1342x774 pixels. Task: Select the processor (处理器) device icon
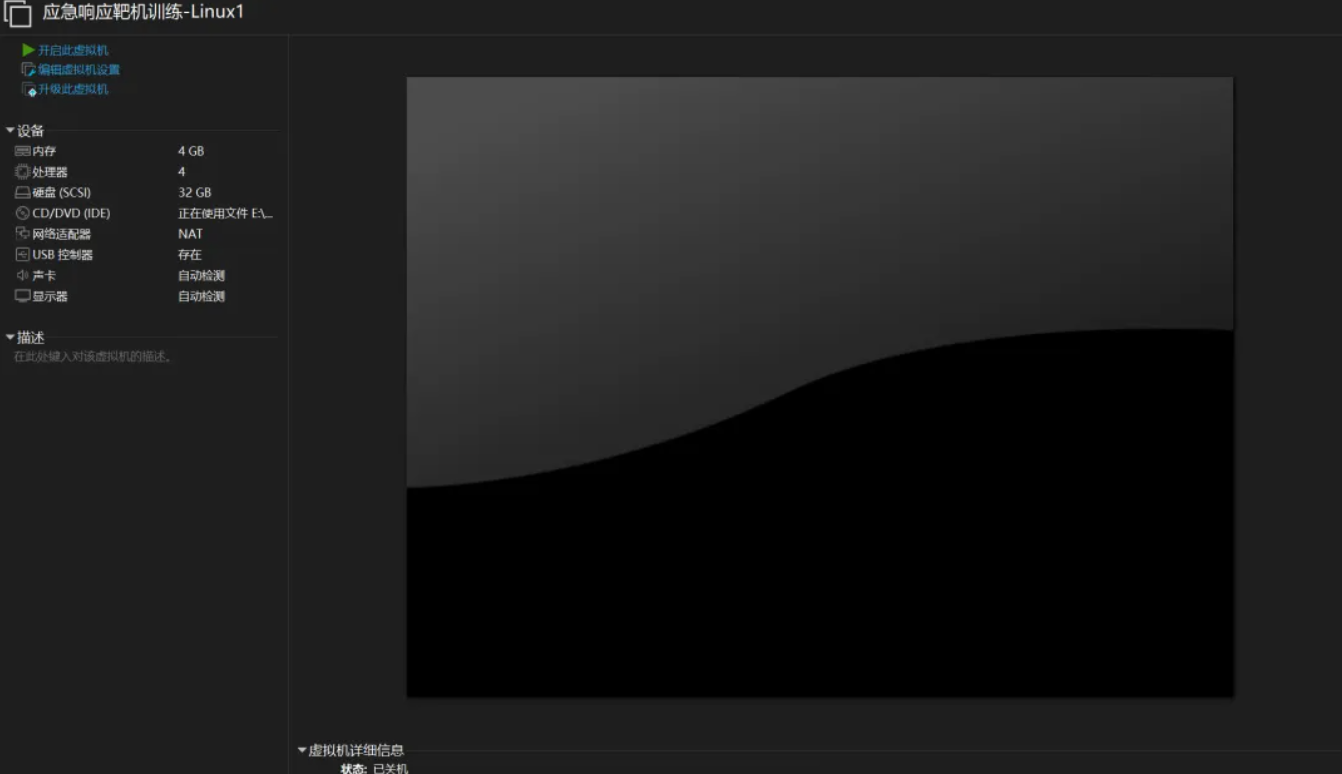pyautogui.click(x=22, y=172)
